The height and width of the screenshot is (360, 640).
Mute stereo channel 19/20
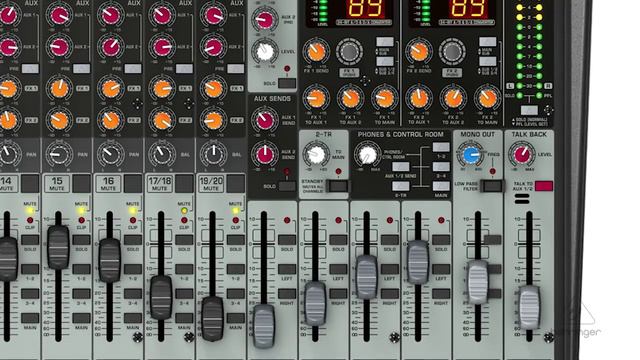(236, 184)
